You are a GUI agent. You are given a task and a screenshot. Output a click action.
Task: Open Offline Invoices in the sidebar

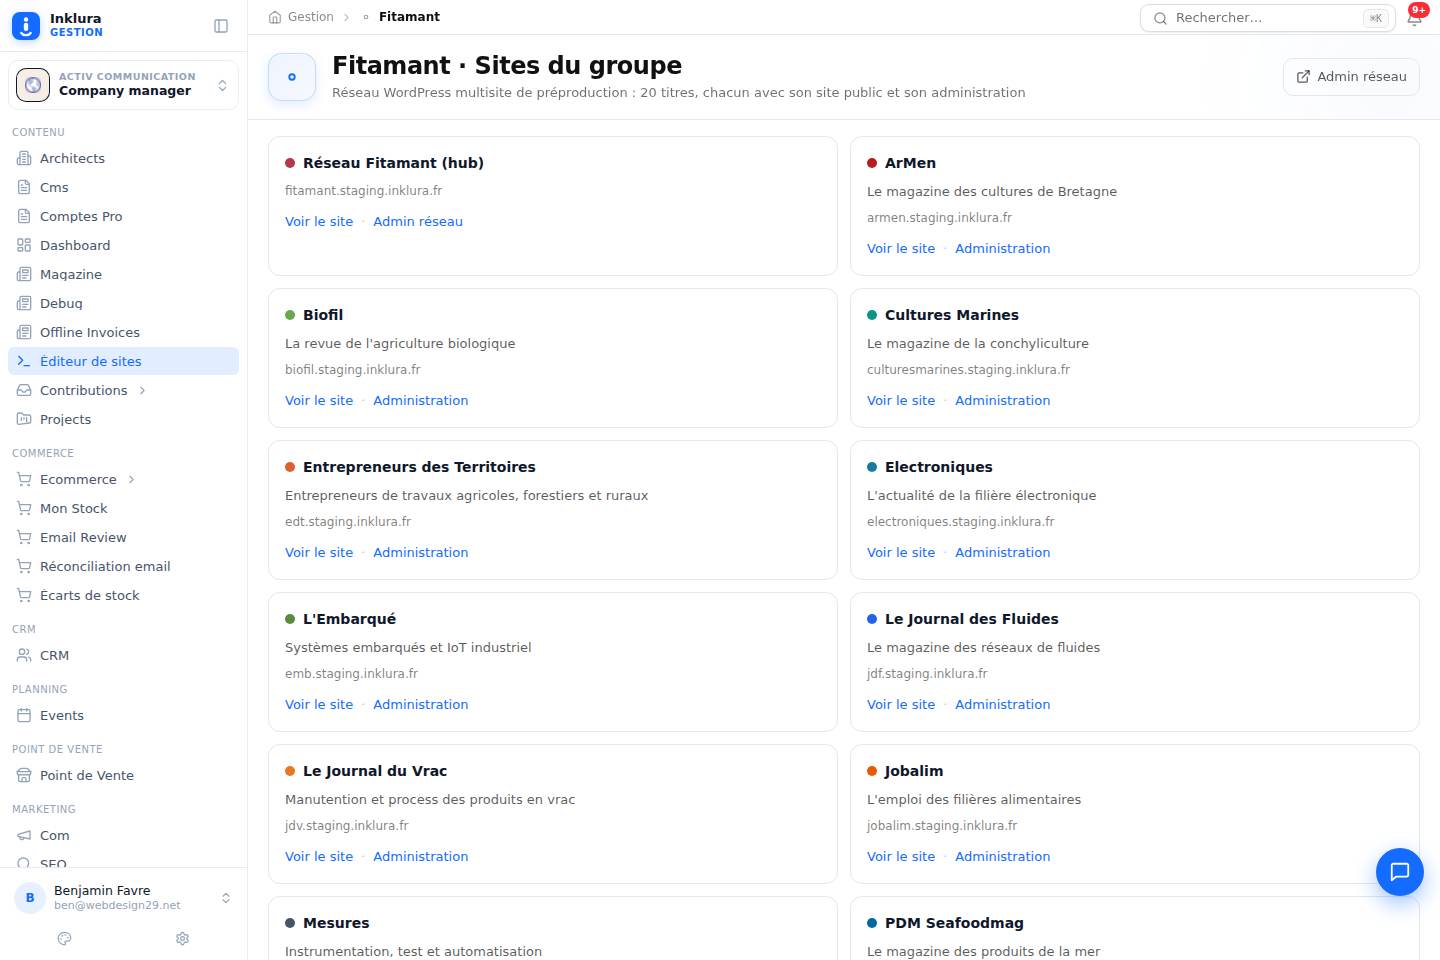coord(124,332)
